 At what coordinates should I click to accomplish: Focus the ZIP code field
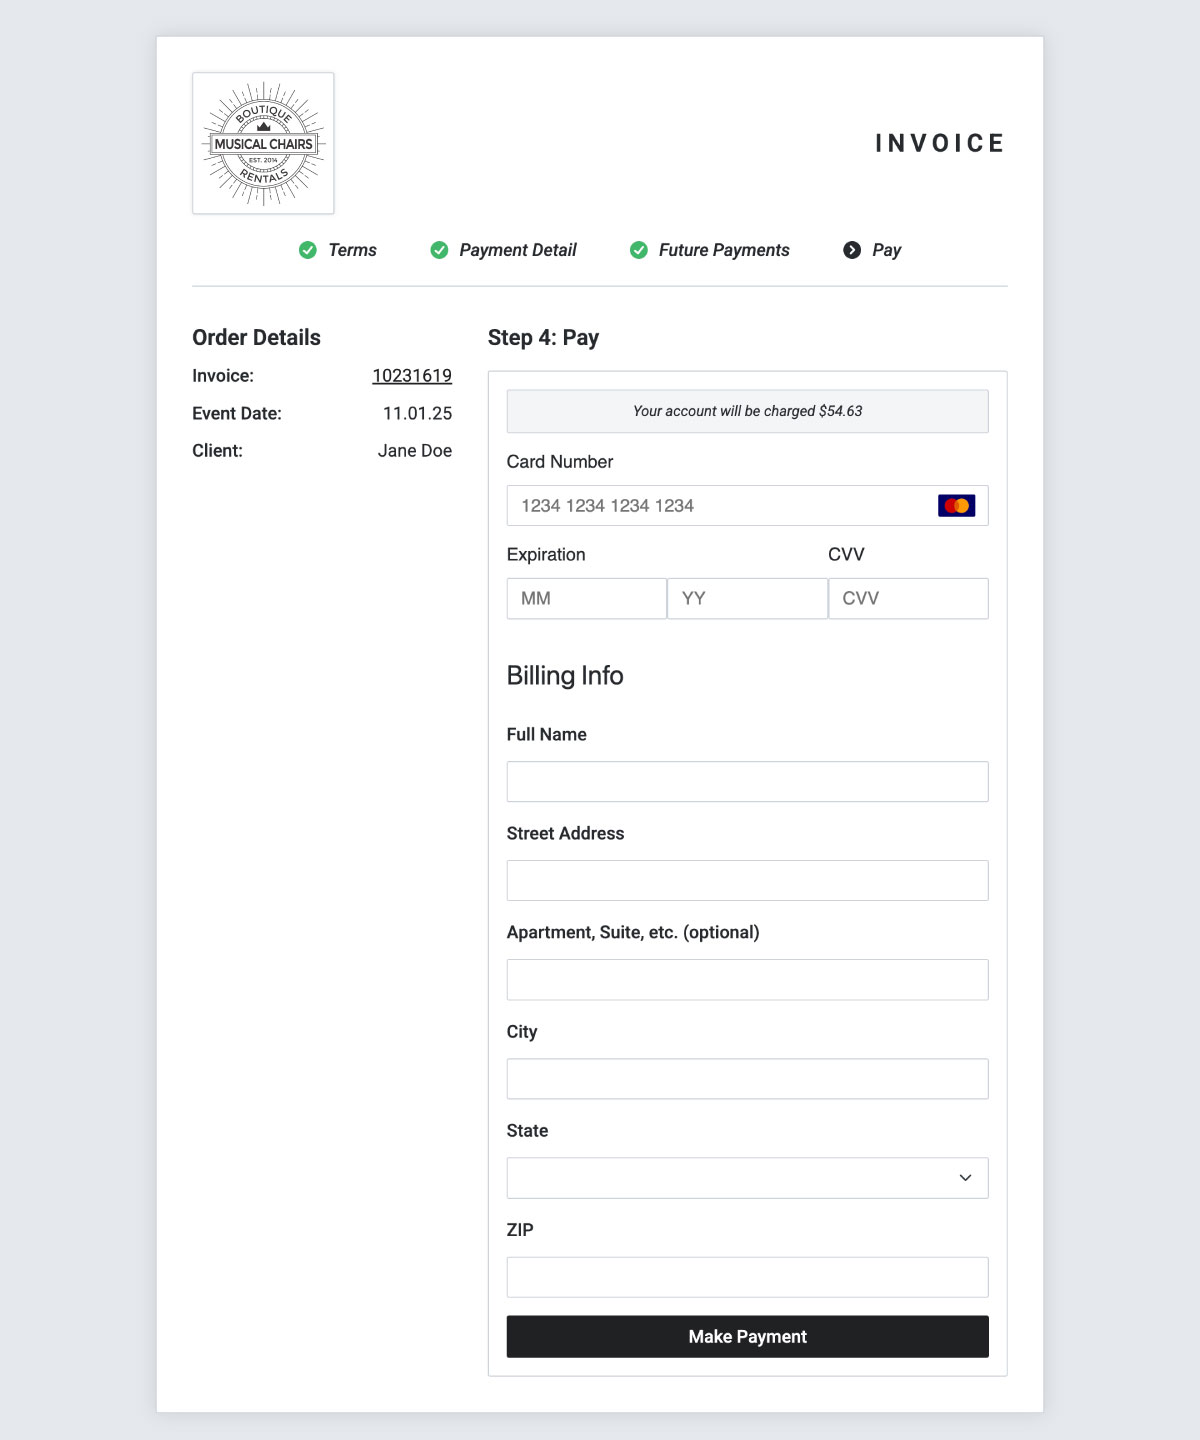(748, 1277)
